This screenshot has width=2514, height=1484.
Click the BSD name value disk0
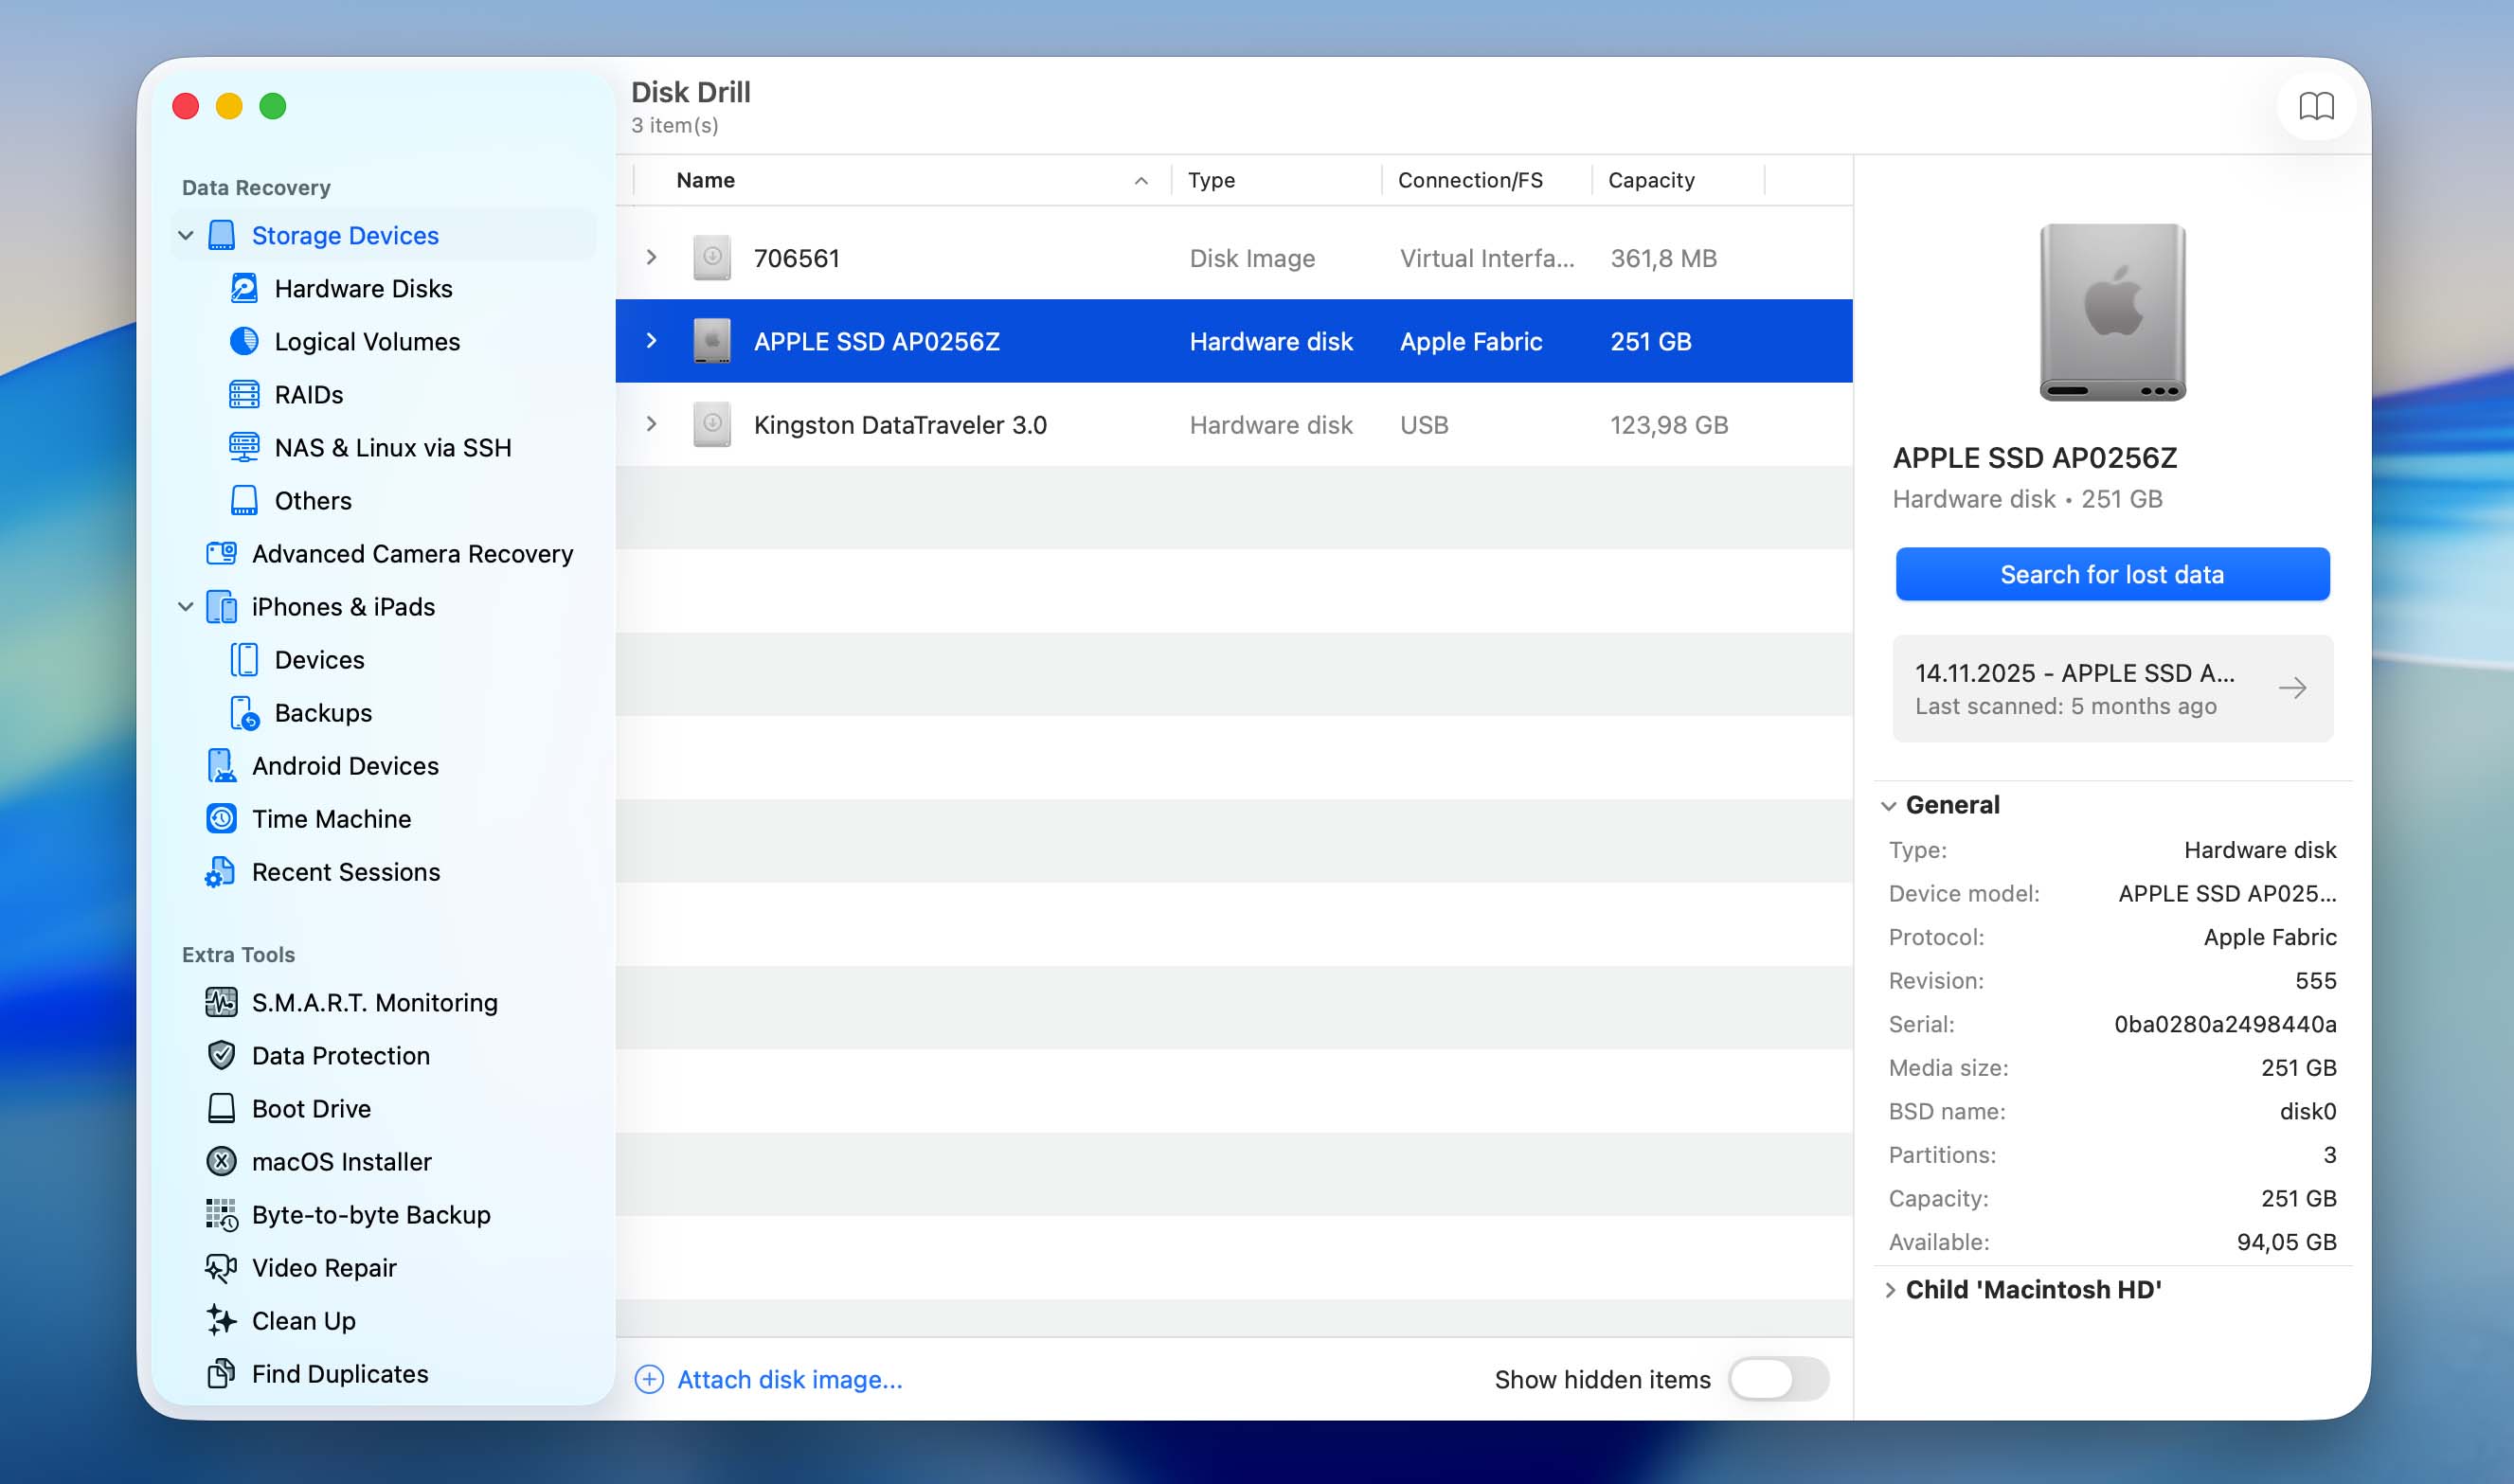coord(2308,1111)
